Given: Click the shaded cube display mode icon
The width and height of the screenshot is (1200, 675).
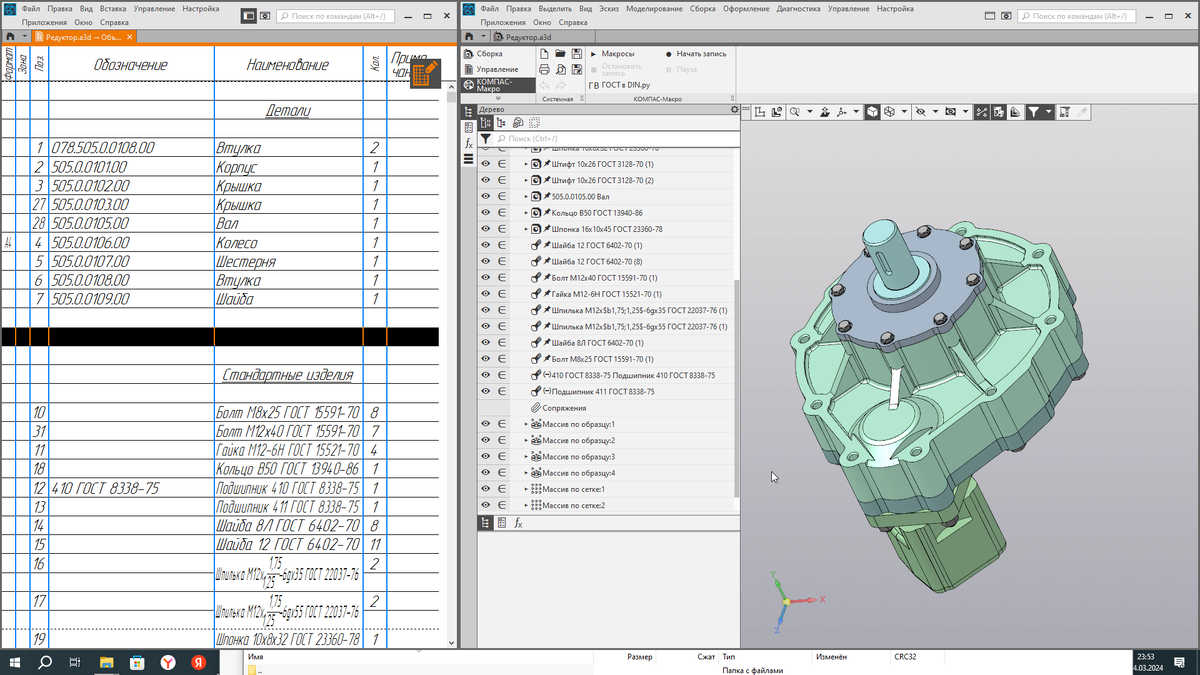Looking at the screenshot, I should 872,112.
